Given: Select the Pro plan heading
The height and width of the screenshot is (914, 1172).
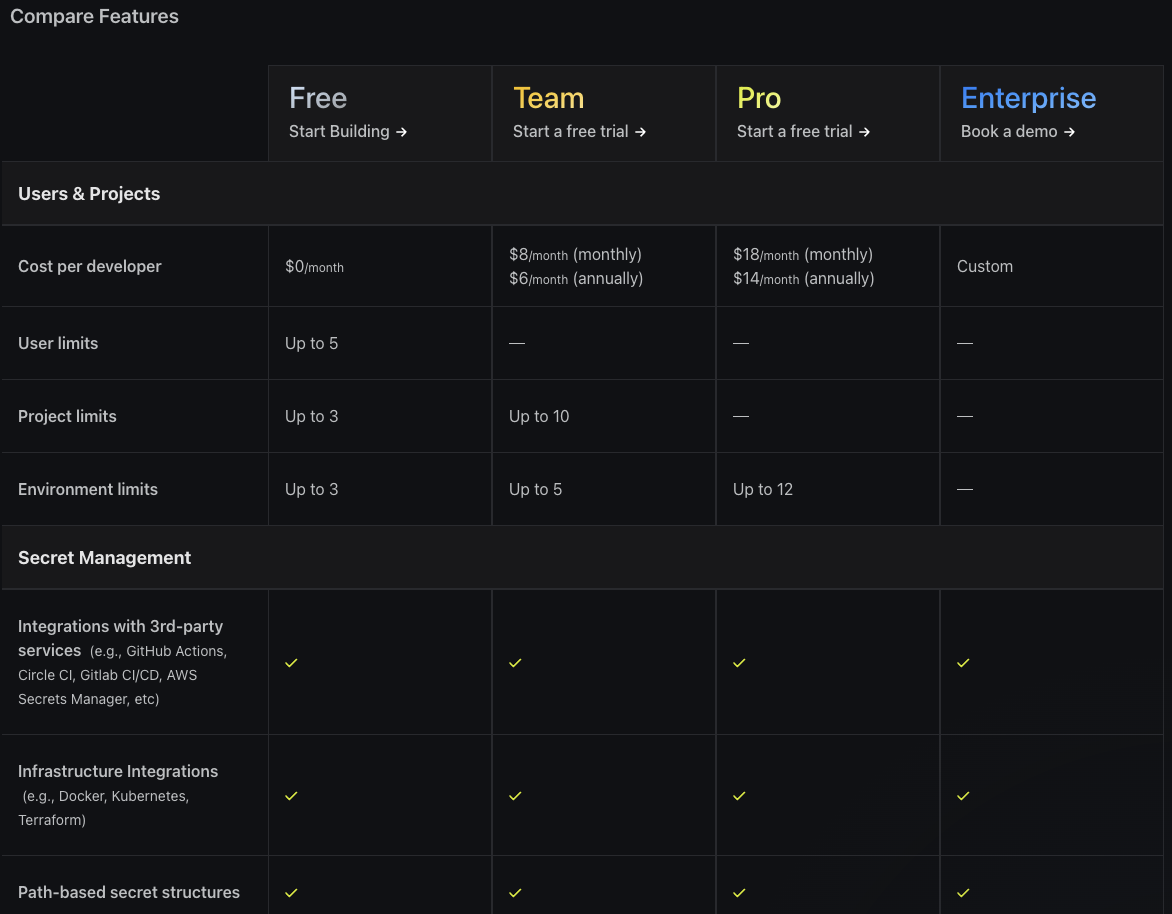Looking at the screenshot, I should [759, 98].
